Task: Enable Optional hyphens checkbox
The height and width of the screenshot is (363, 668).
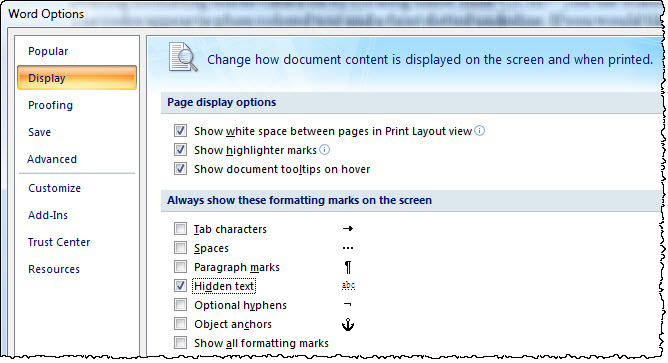Action: click(180, 305)
